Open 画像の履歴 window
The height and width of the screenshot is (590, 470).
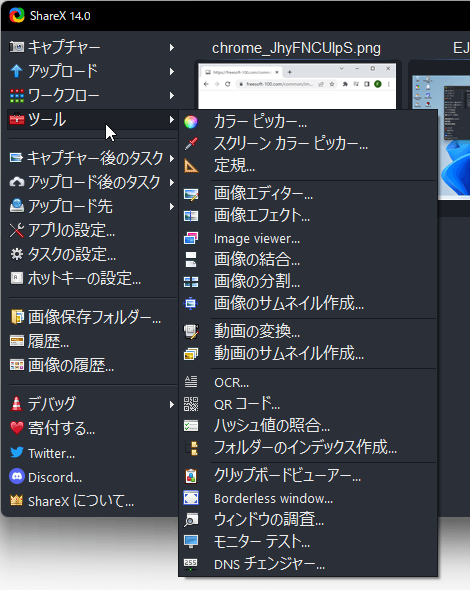[x=92, y=365]
